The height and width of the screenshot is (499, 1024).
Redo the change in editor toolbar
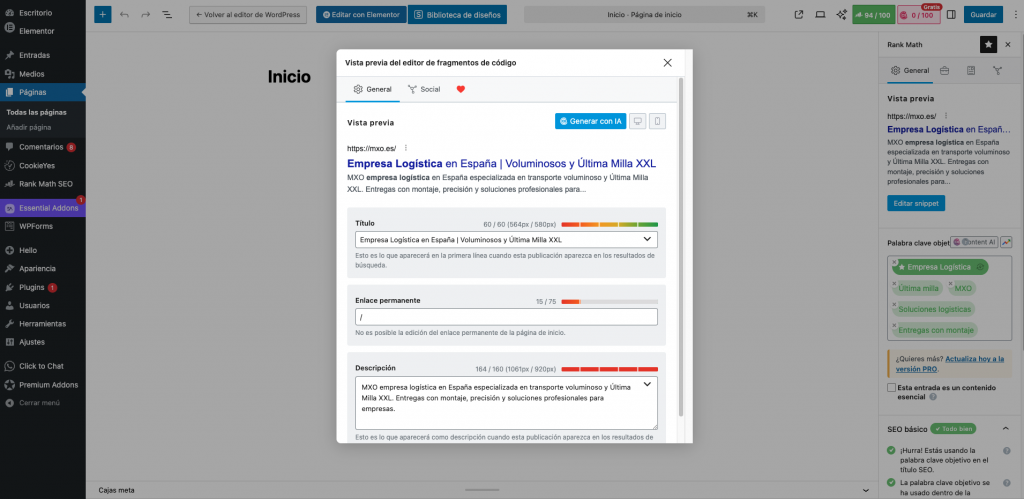click(146, 14)
